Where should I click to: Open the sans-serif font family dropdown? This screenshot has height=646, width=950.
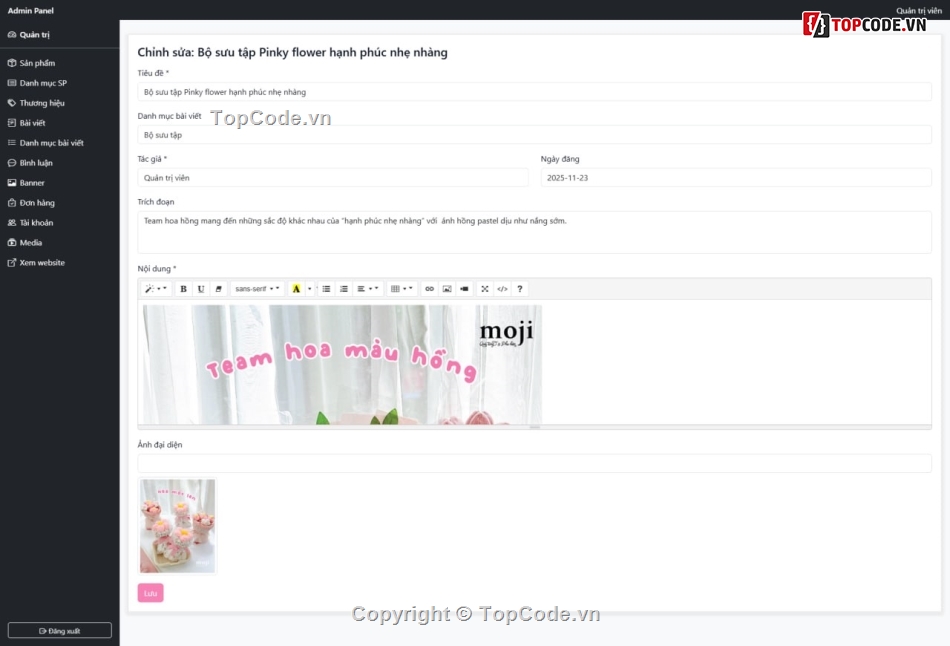[x=257, y=289]
